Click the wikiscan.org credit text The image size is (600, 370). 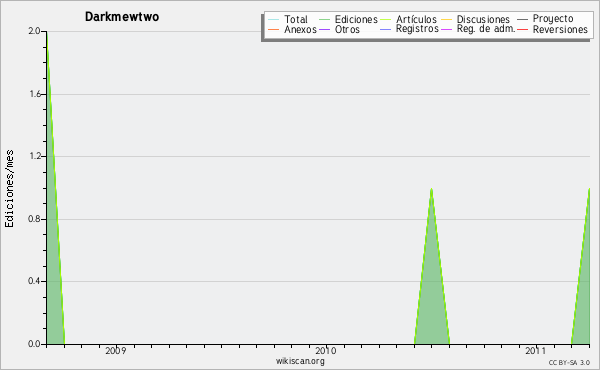click(x=300, y=361)
